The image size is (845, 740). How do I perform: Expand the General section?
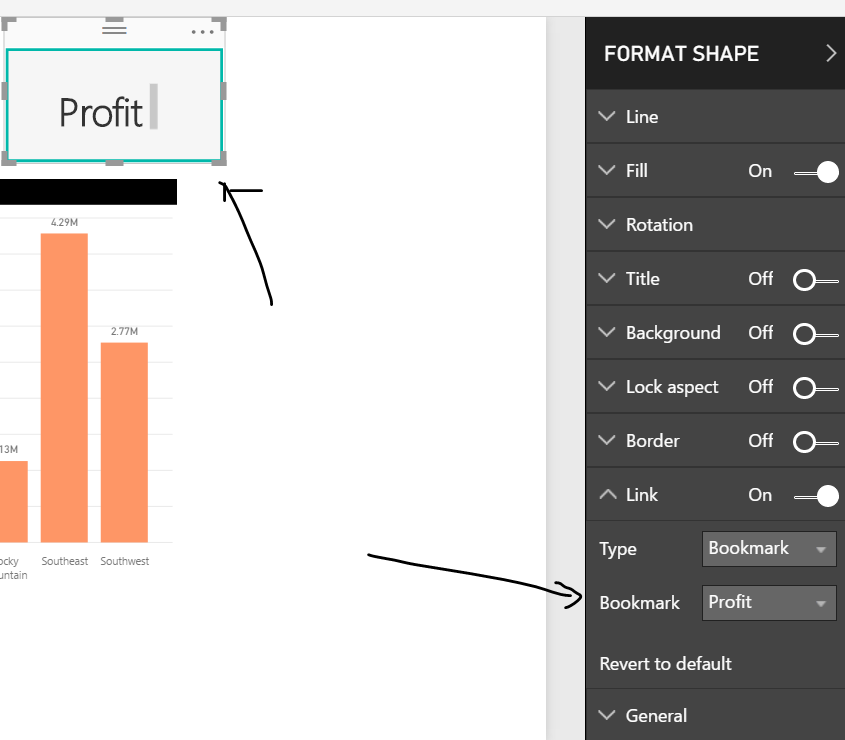click(x=715, y=715)
